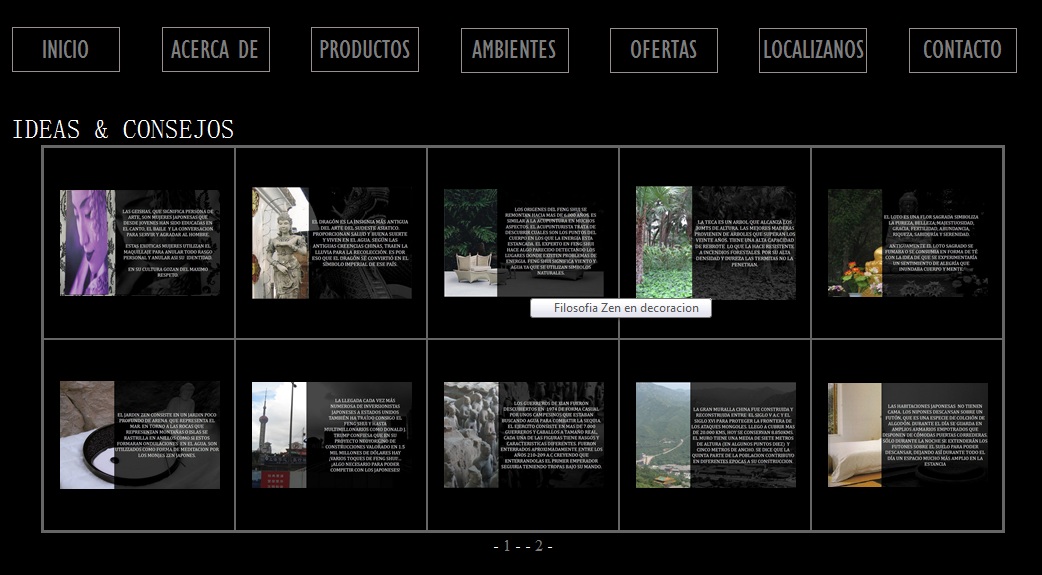Viewport: 1042px width, 575px height.
Task: Click the CONTACTO menu button
Action: 962,50
